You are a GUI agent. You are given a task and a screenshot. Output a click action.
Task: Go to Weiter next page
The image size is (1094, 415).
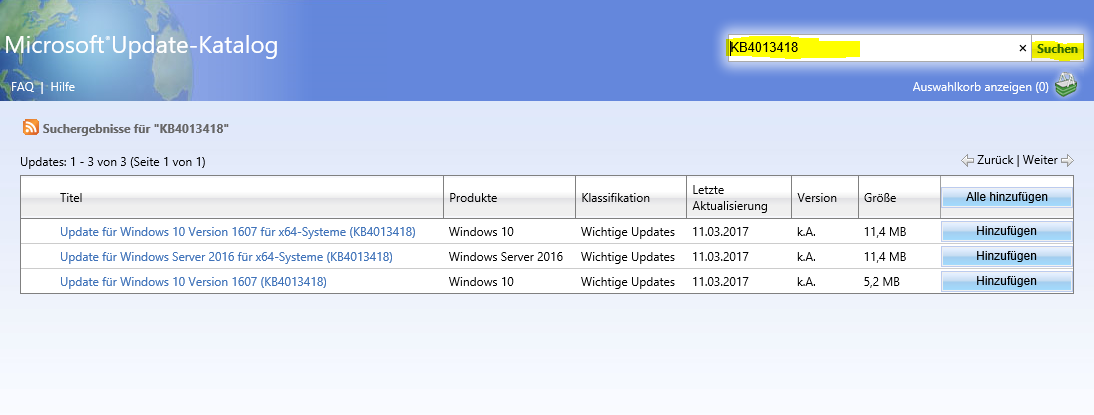coord(1040,160)
